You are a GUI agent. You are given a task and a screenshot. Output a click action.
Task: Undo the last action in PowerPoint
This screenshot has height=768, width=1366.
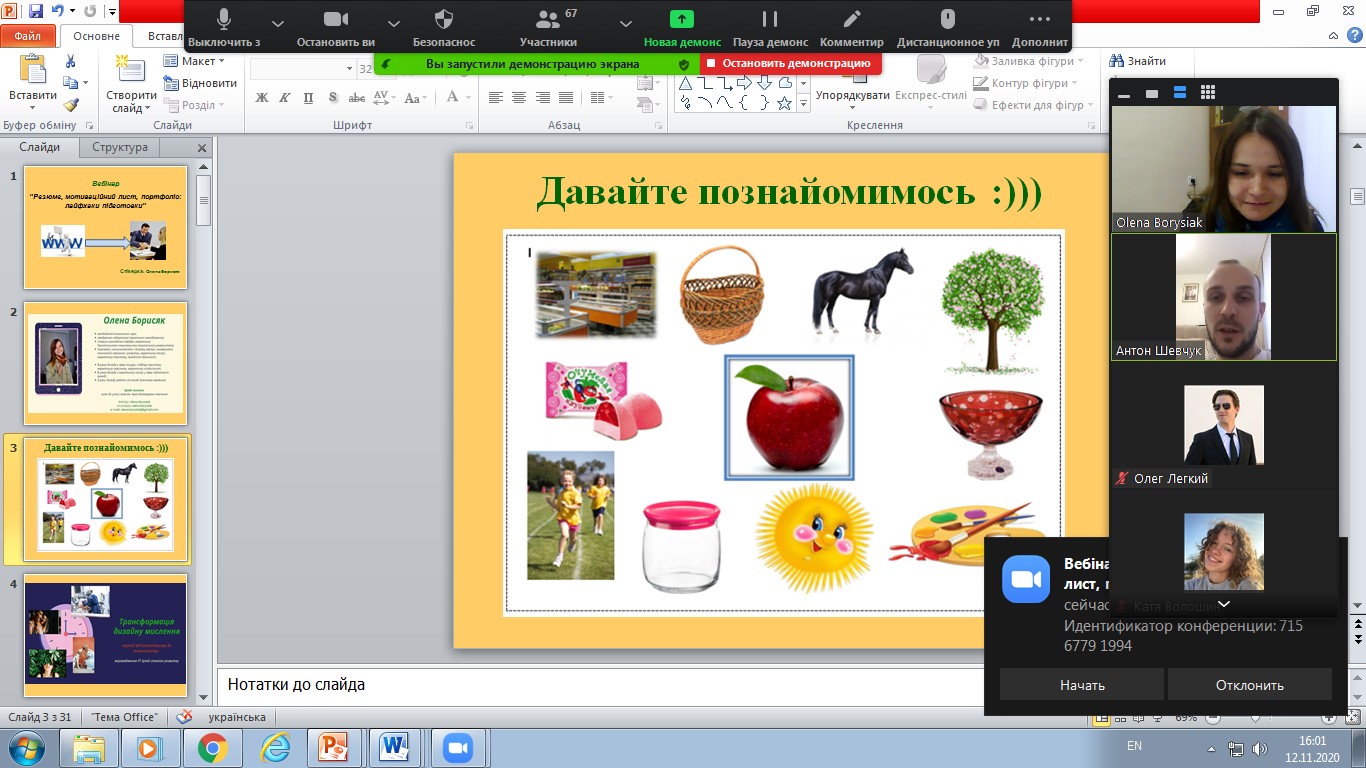[58, 11]
